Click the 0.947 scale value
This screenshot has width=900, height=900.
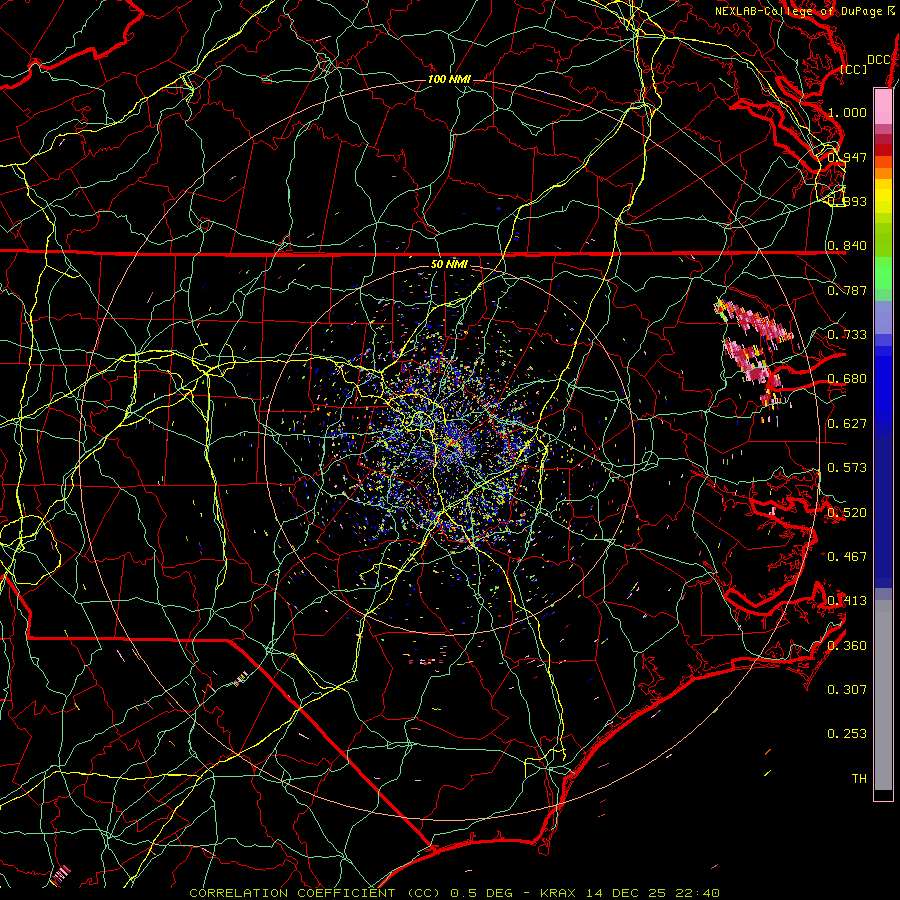pyautogui.click(x=847, y=157)
